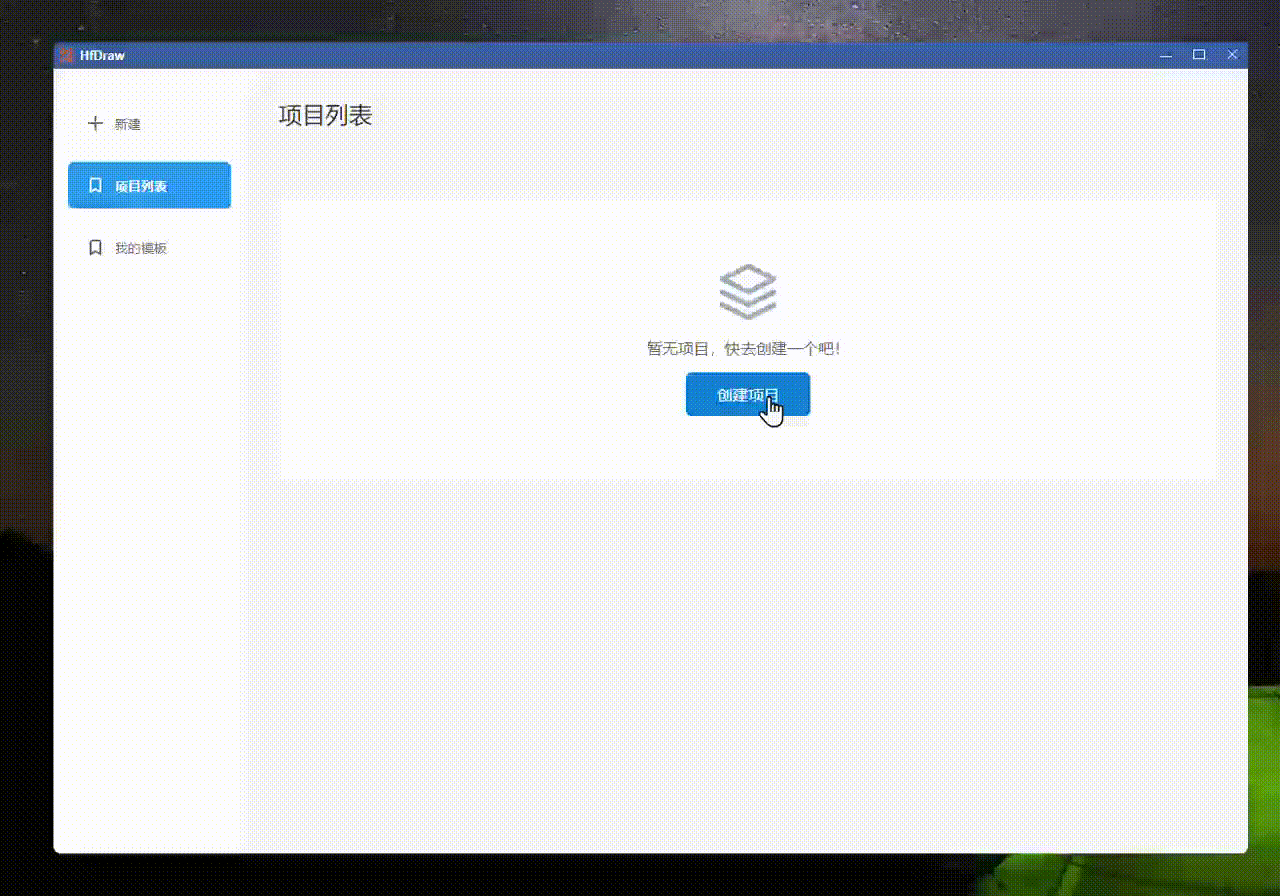
Task: Click the minimize icon in the title bar
Action: (x=1166, y=55)
